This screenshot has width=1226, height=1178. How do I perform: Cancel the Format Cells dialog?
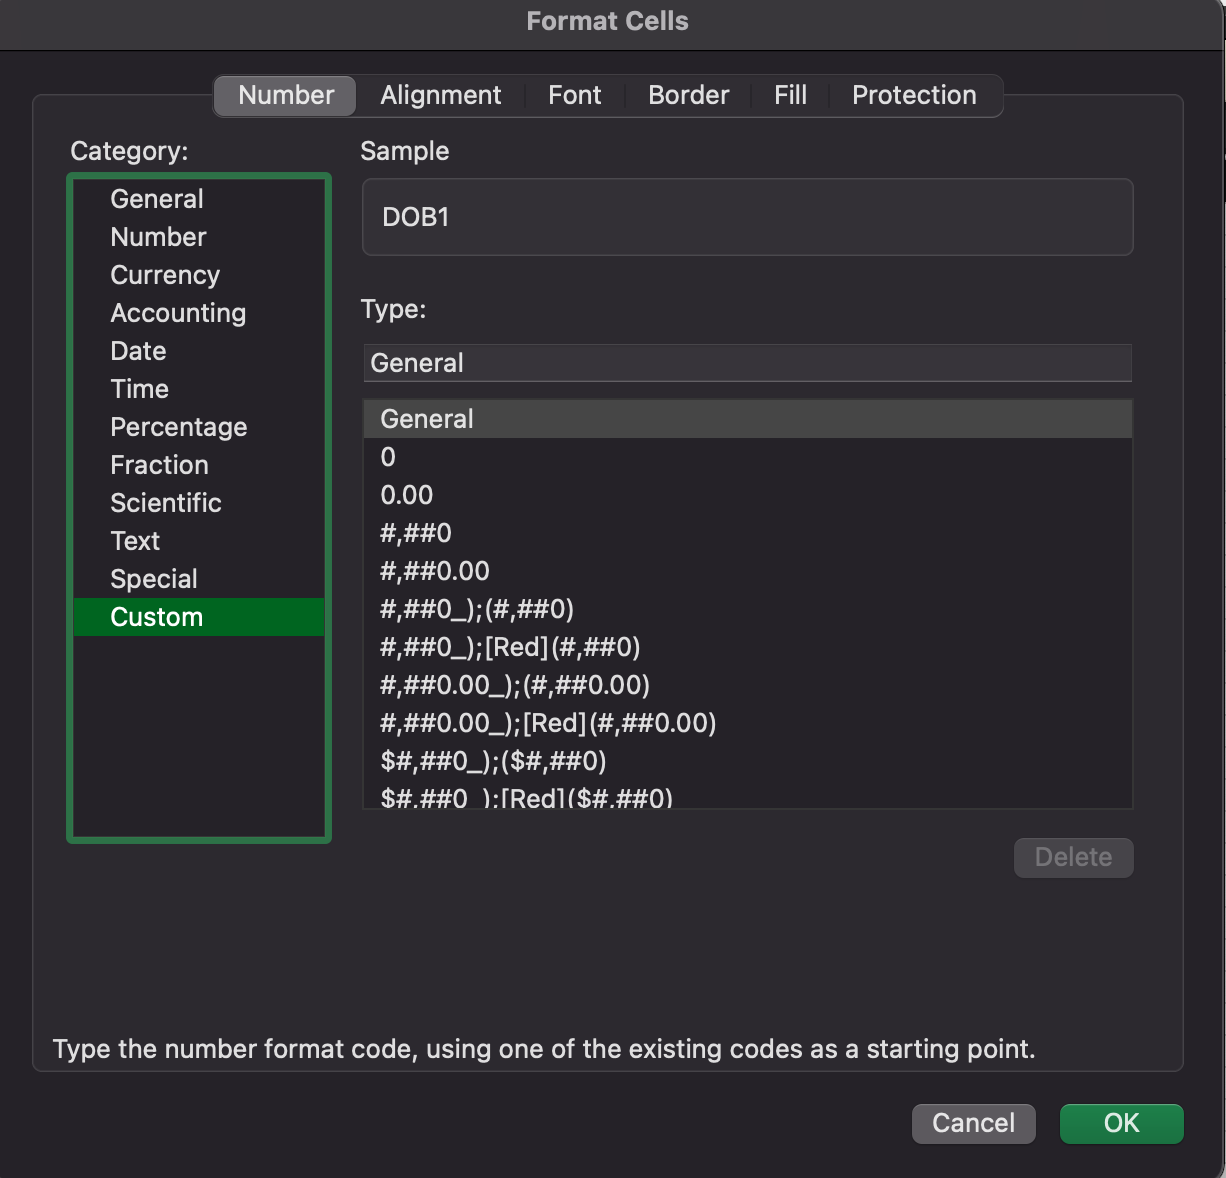coord(973,1123)
